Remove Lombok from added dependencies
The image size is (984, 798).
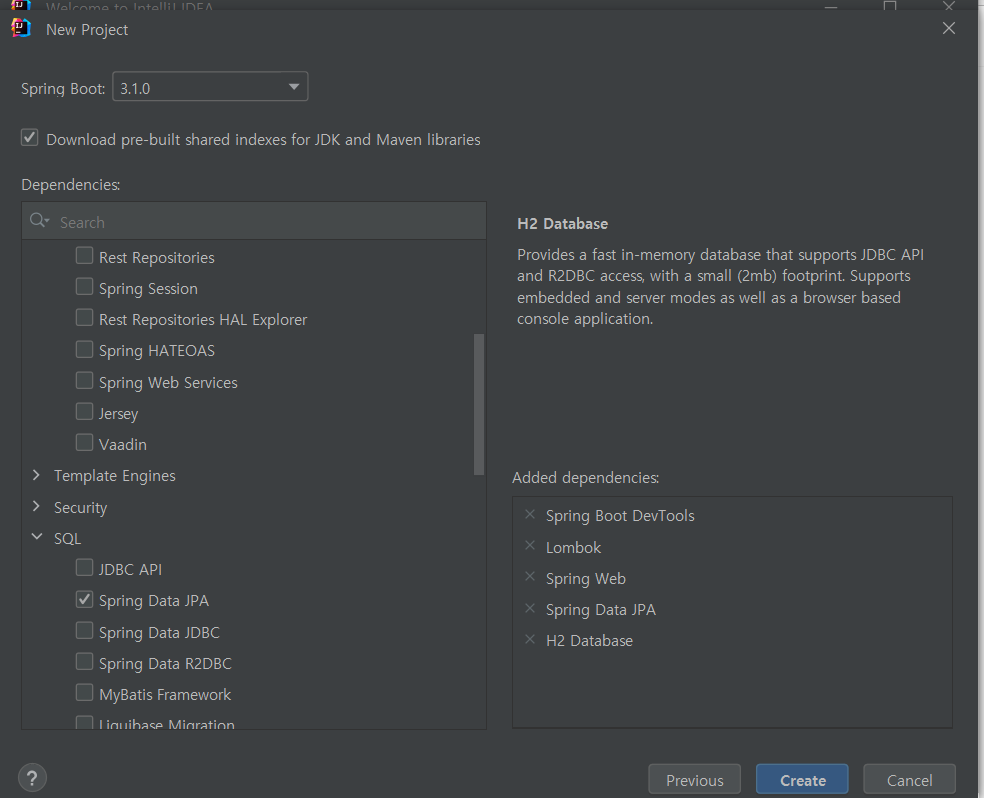click(x=530, y=546)
